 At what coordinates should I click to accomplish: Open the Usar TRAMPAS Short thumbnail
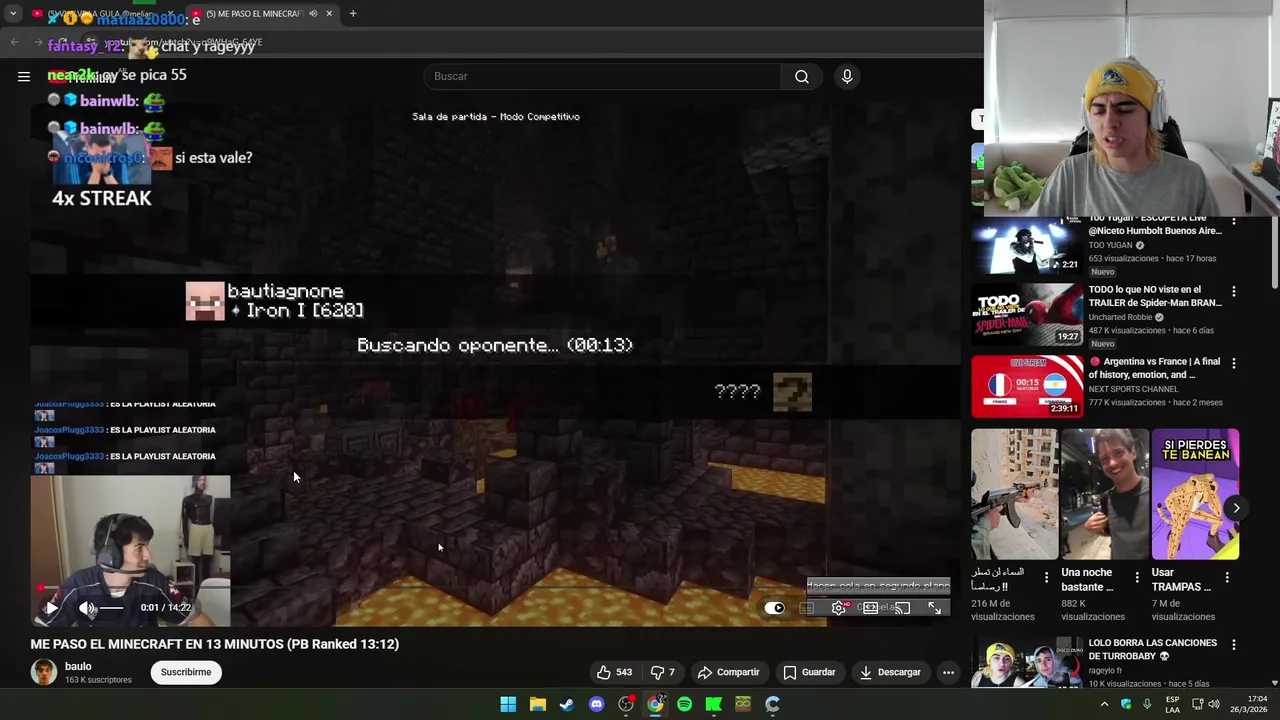pos(1195,494)
